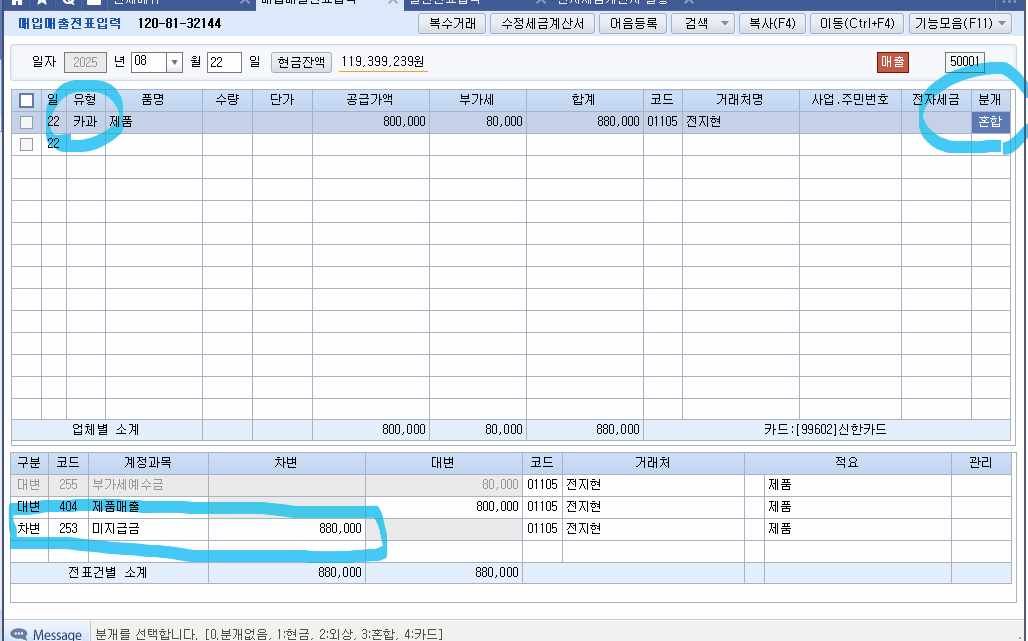Click the year field showing 2025
Screen dimensions: 1028x641
[85, 62]
